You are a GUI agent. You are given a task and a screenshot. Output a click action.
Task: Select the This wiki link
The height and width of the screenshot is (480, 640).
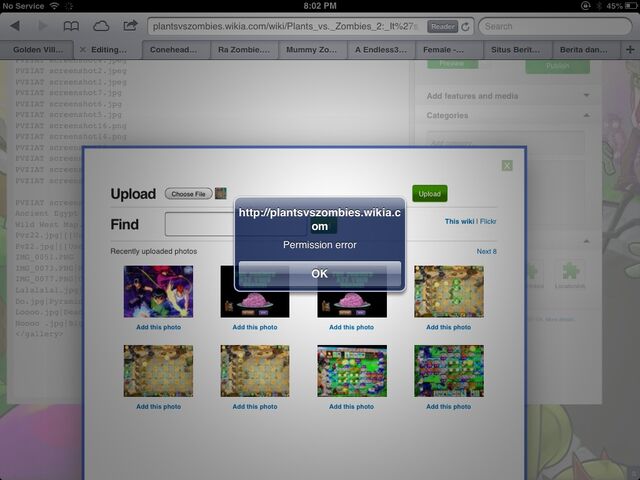459,221
